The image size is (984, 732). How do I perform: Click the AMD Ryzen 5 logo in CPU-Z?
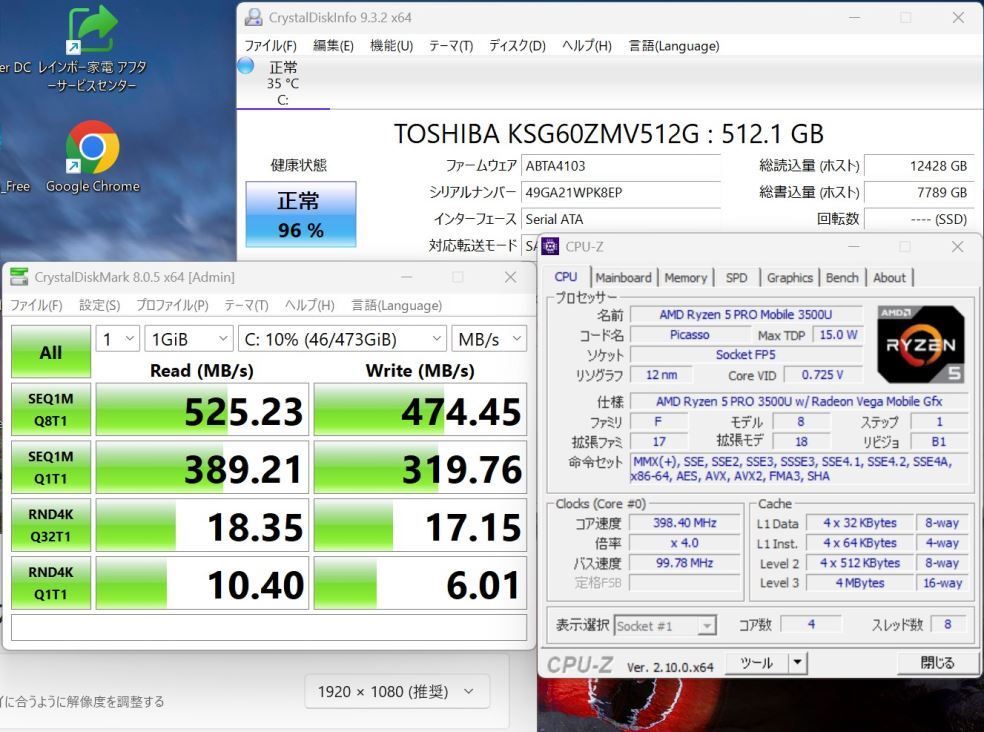click(x=921, y=344)
